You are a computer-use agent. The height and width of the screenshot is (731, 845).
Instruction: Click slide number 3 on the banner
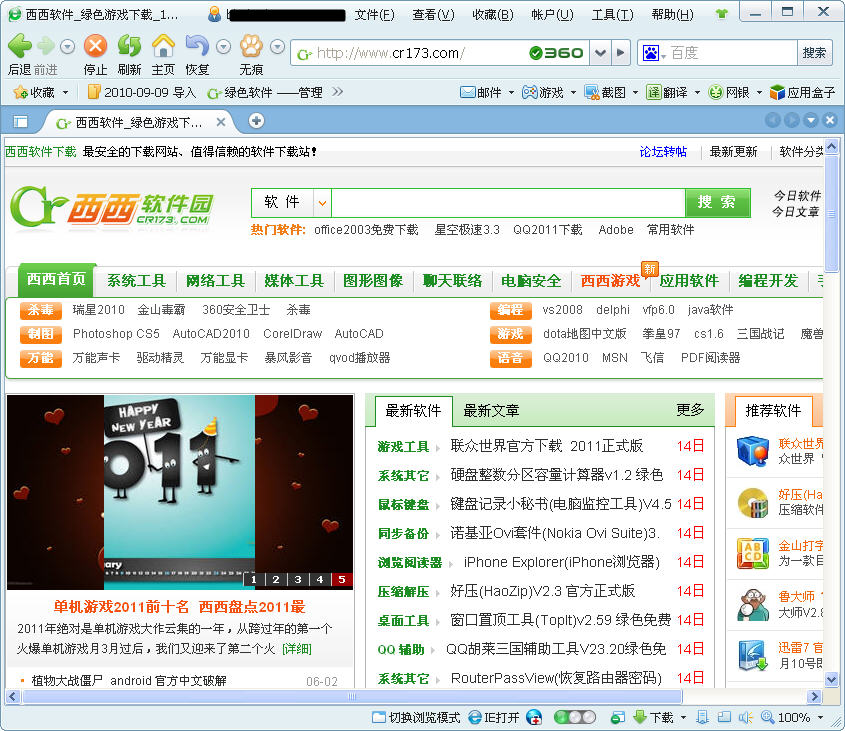pos(297,579)
